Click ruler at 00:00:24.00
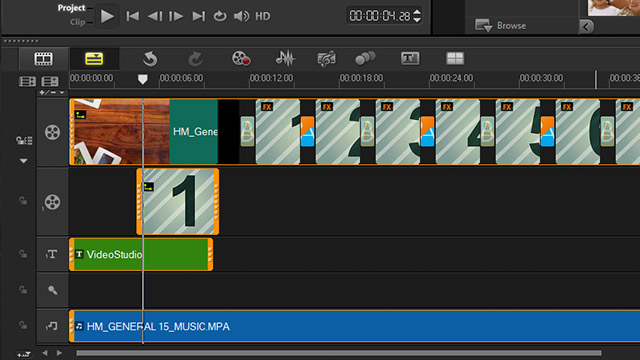The height and width of the screenshot is (360, 640). click(x=451, y=78)
